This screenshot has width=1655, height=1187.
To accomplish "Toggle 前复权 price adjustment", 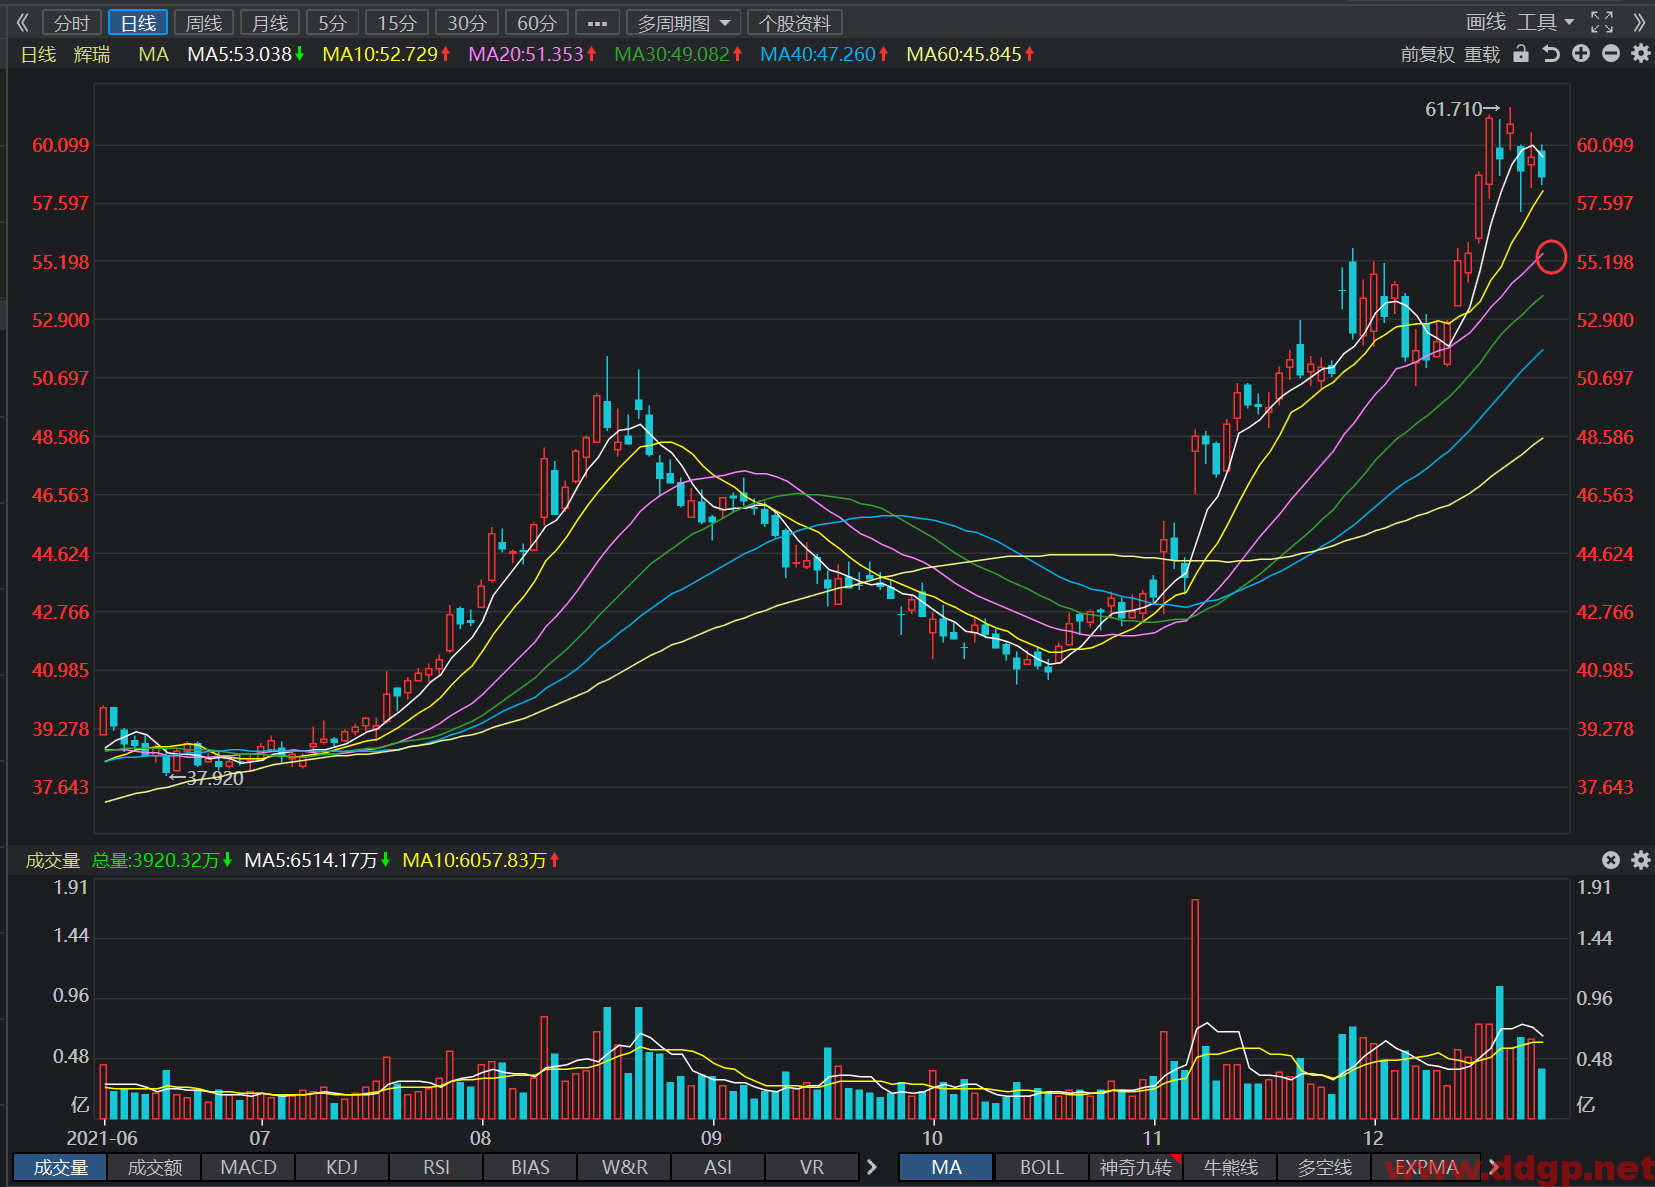I will pos(1427,54).
